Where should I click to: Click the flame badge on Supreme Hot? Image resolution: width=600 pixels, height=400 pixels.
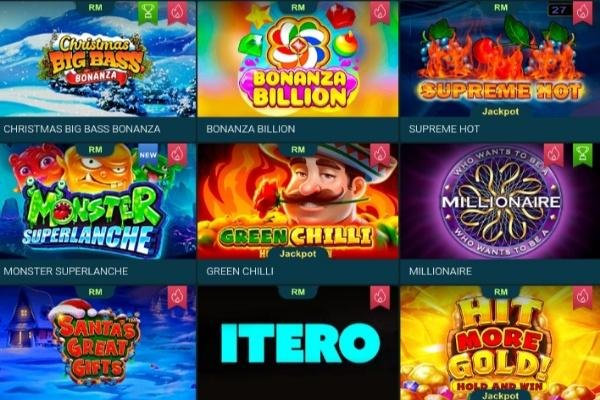582,12
